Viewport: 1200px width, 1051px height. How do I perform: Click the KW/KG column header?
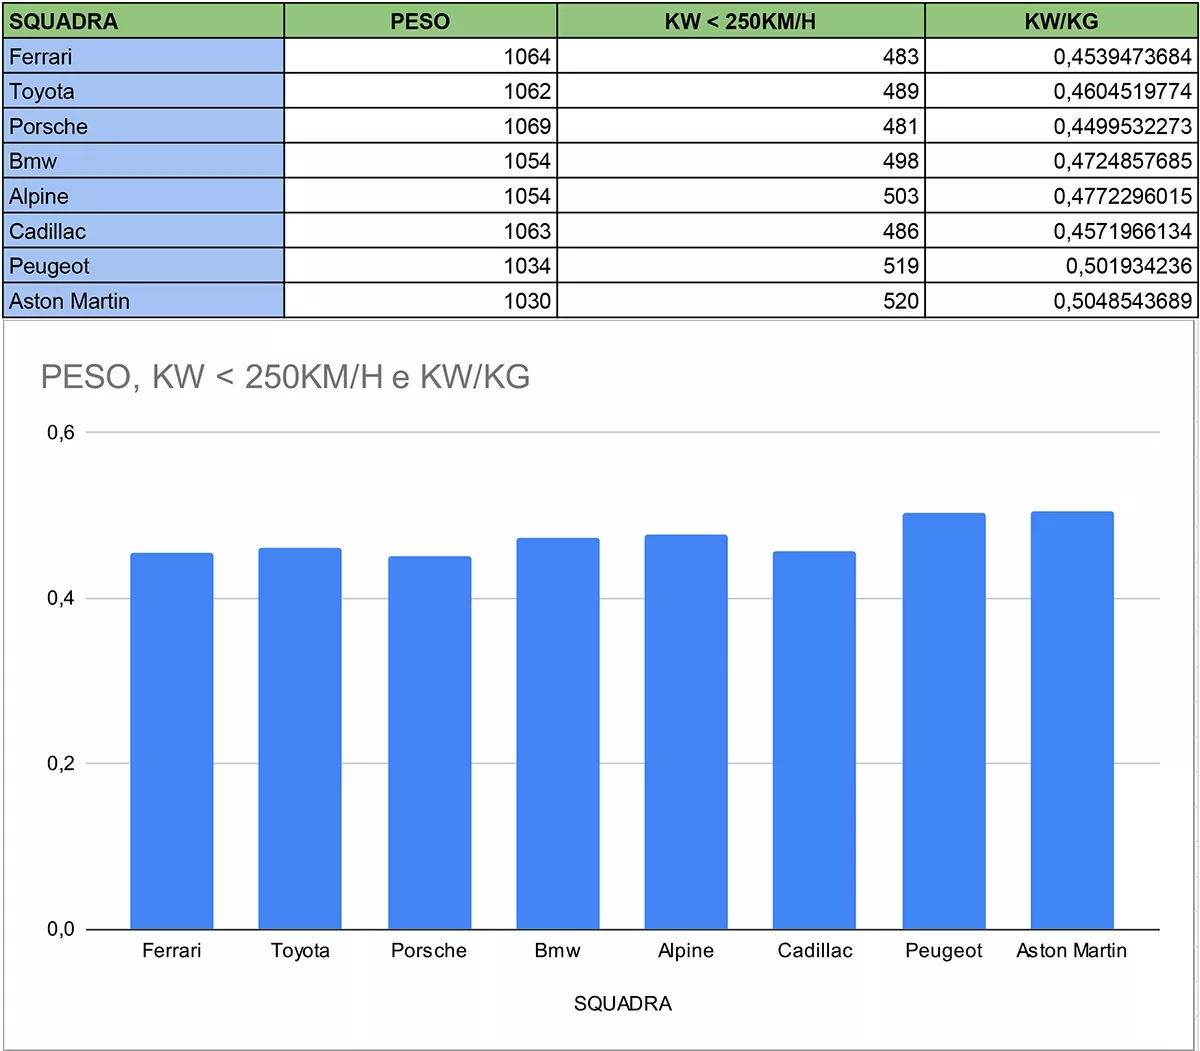pyautogui.click(x=1061, y=21)
